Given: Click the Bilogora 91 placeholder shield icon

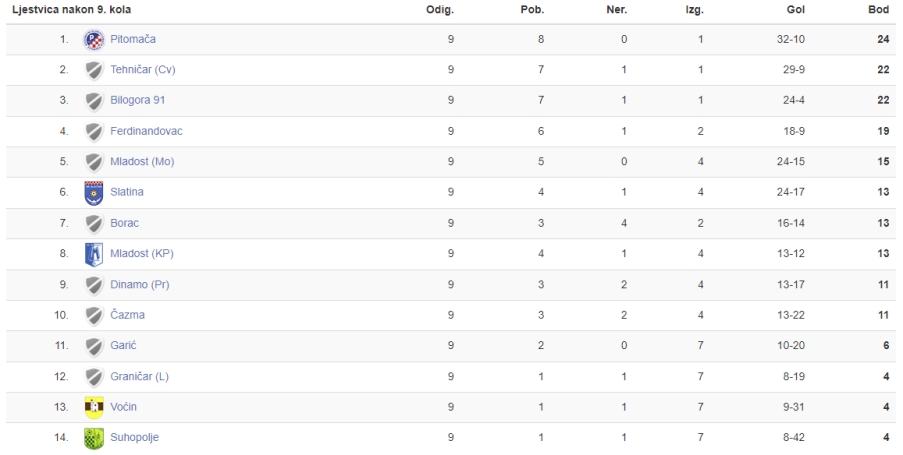Looking at the screenshot, I should point(94,101).
